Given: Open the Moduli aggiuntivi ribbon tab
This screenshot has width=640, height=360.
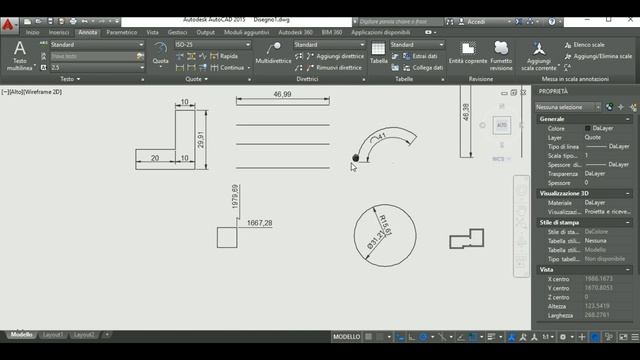Looking at the screenshot, I should pyautogui.click(x=246, y=32).
